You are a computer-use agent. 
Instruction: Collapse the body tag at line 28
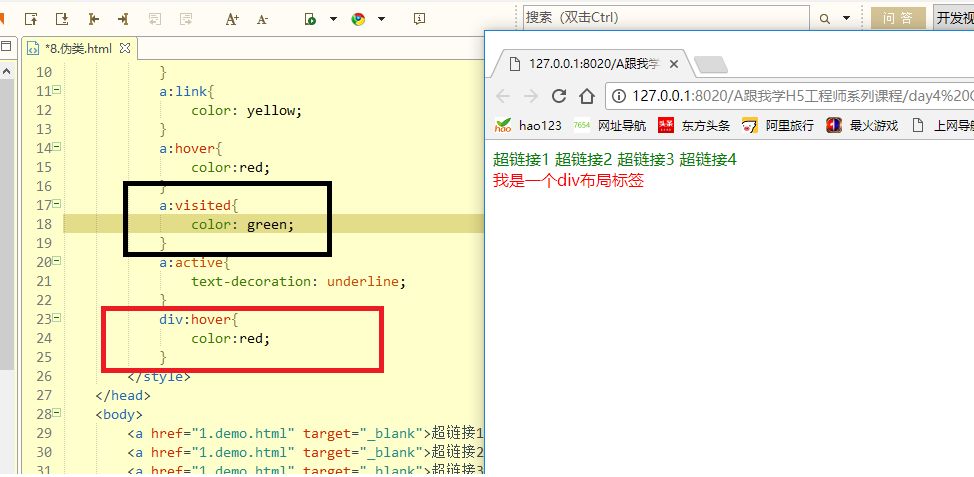57,413
